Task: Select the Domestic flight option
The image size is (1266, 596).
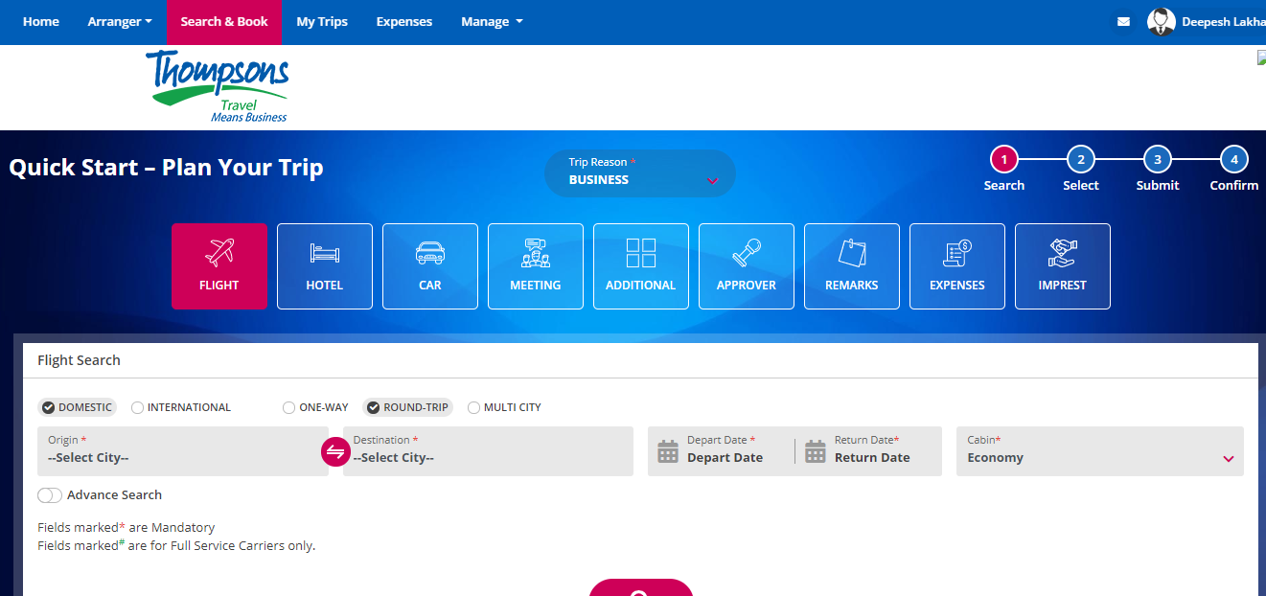Action: click(x=77, y=407)
